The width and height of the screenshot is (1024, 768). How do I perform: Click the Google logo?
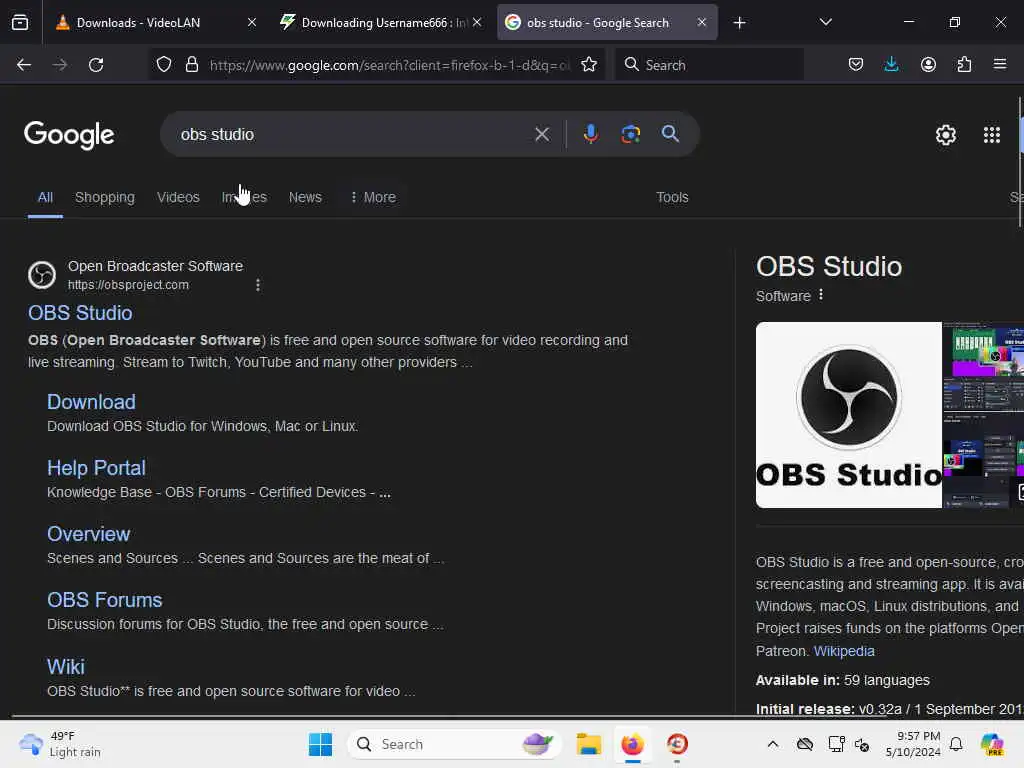(69, 135)
